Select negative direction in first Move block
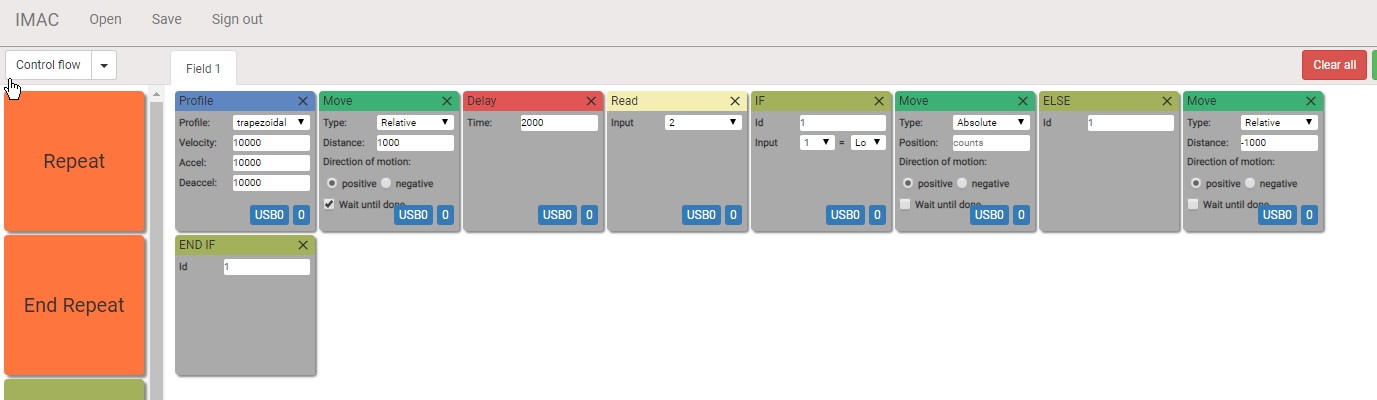This screenshot has width=1377, height=400. [x=387, y=183]
